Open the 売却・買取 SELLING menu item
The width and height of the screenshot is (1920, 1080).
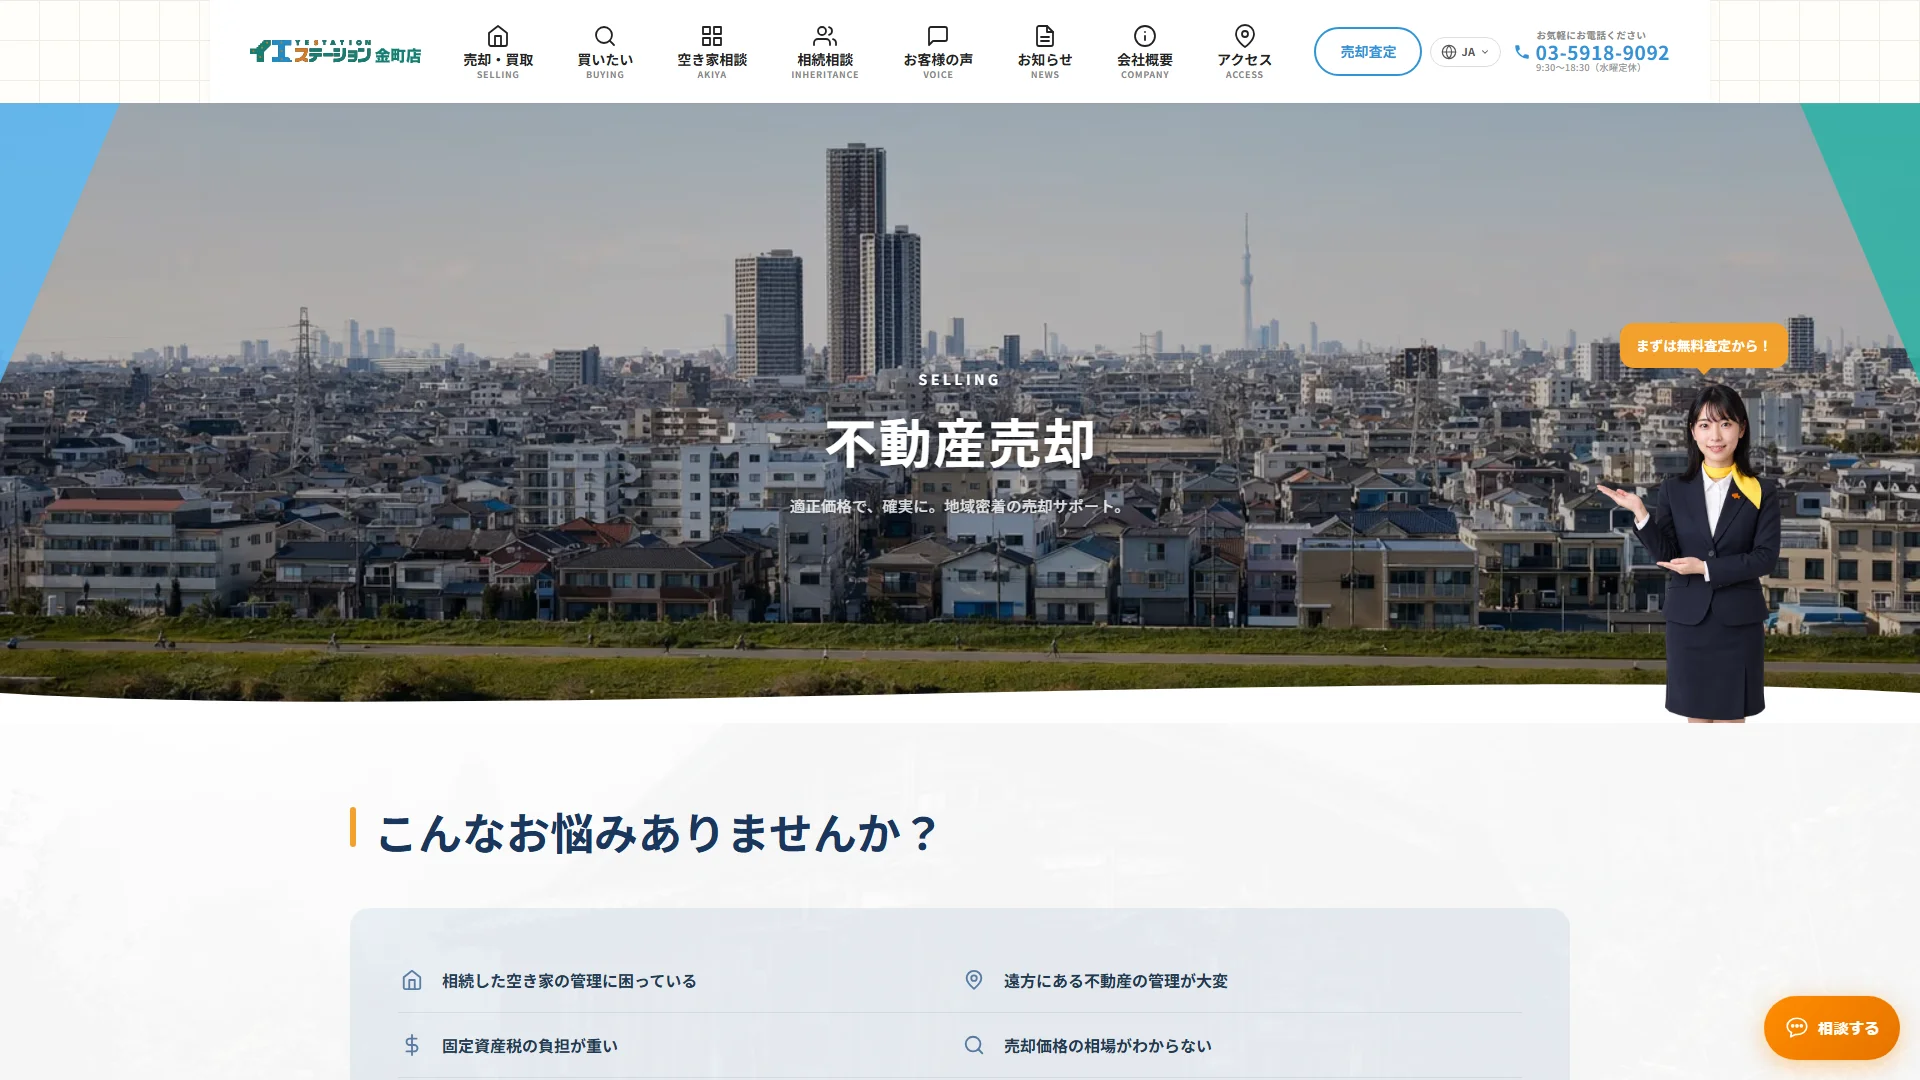(498, 52)
